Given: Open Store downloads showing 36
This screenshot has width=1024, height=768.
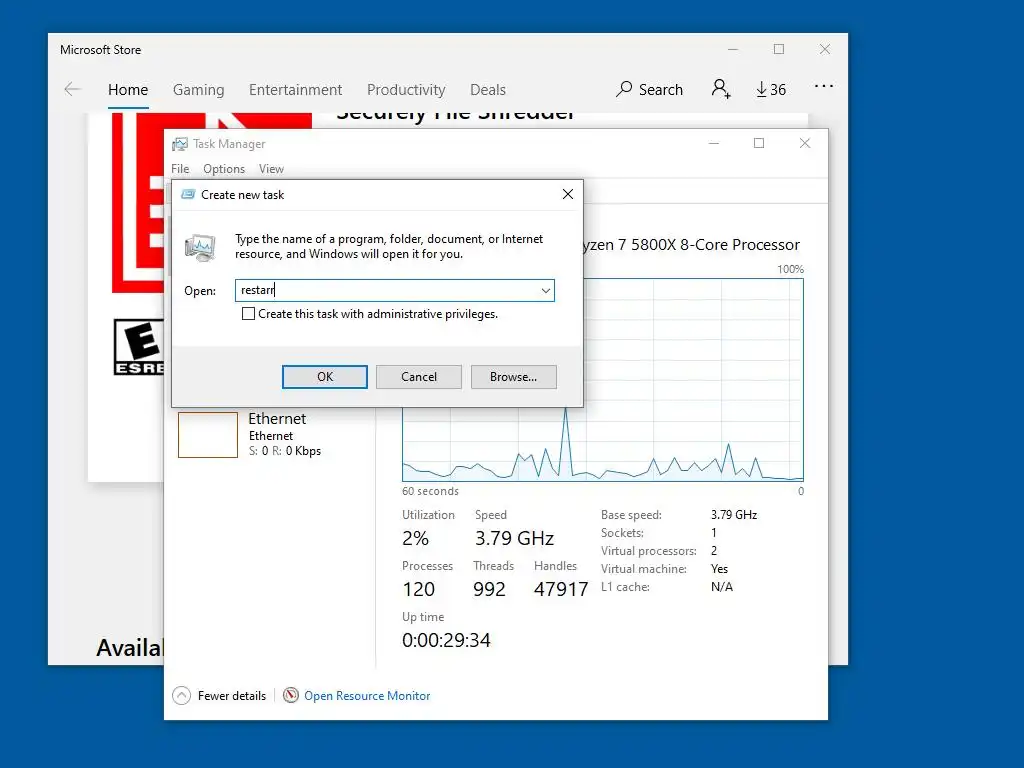Looking at the screenshot, I should click(771, 89).
